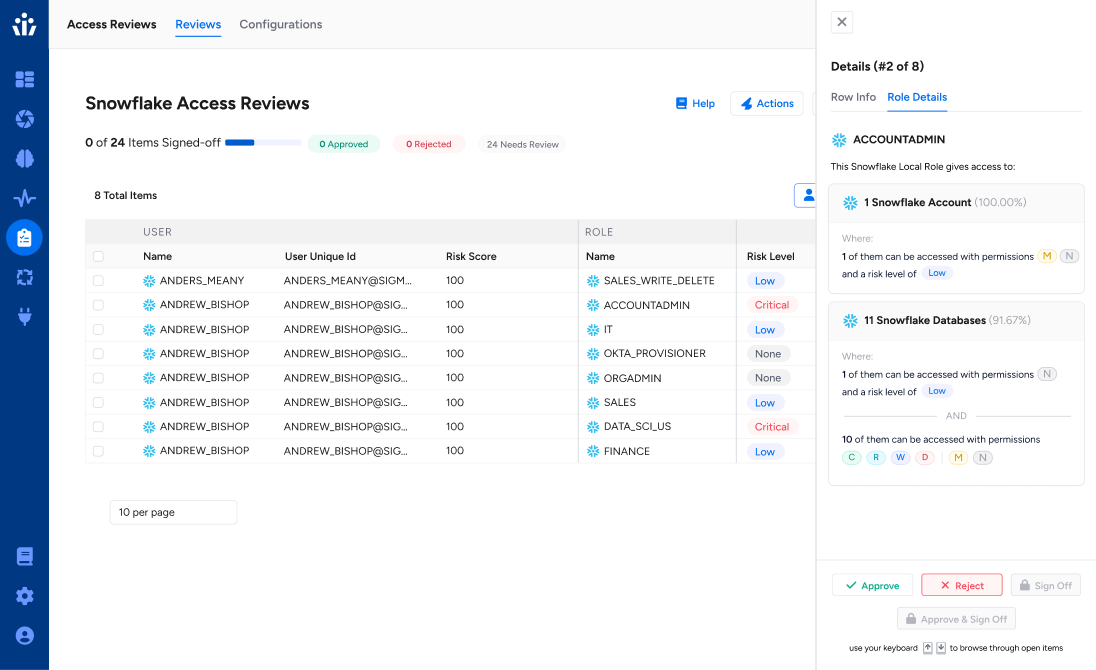Open the plug integrations icon in sidebar
Image resolution: width=1096 pixels, height=670 pixels.
tap(24, 317)
